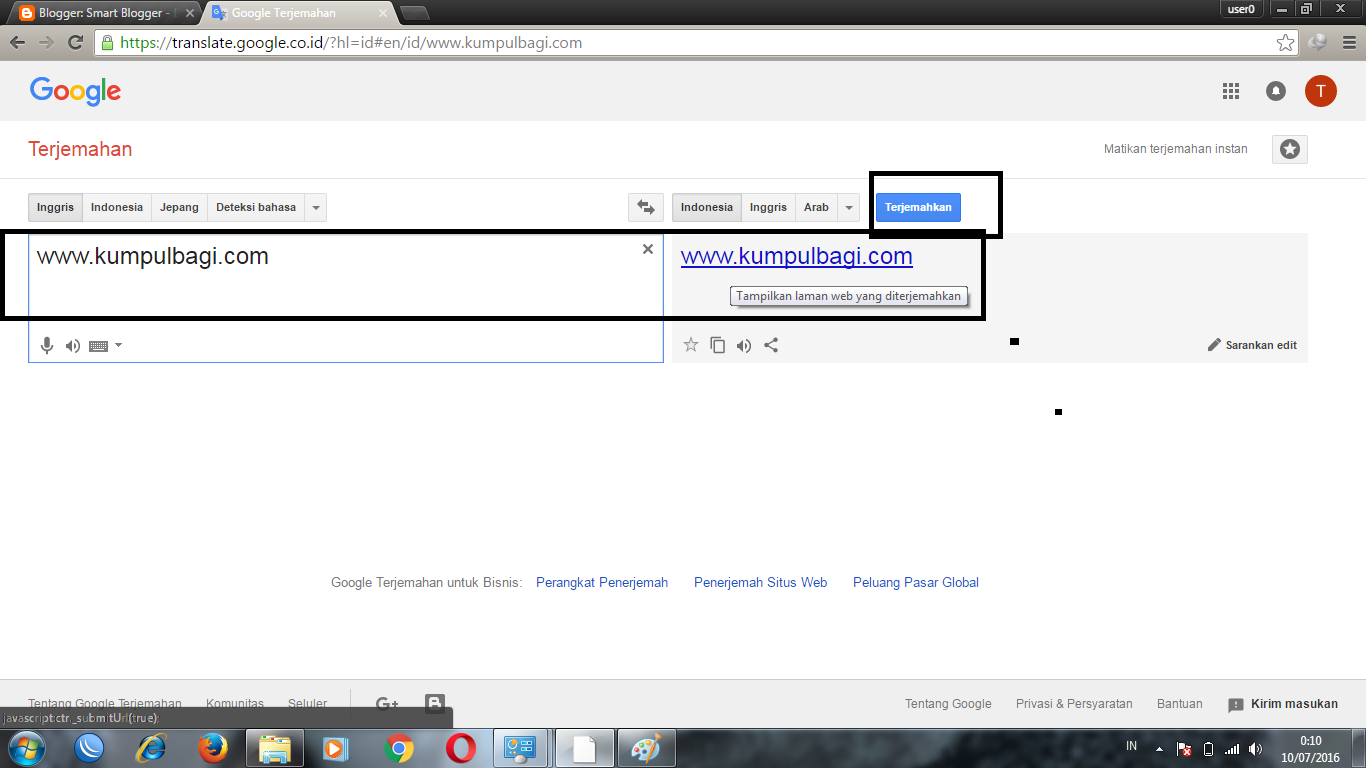The image size is (1366, 768).
Task: Click the browser back arrow
Action: click(x=18, y=43)
